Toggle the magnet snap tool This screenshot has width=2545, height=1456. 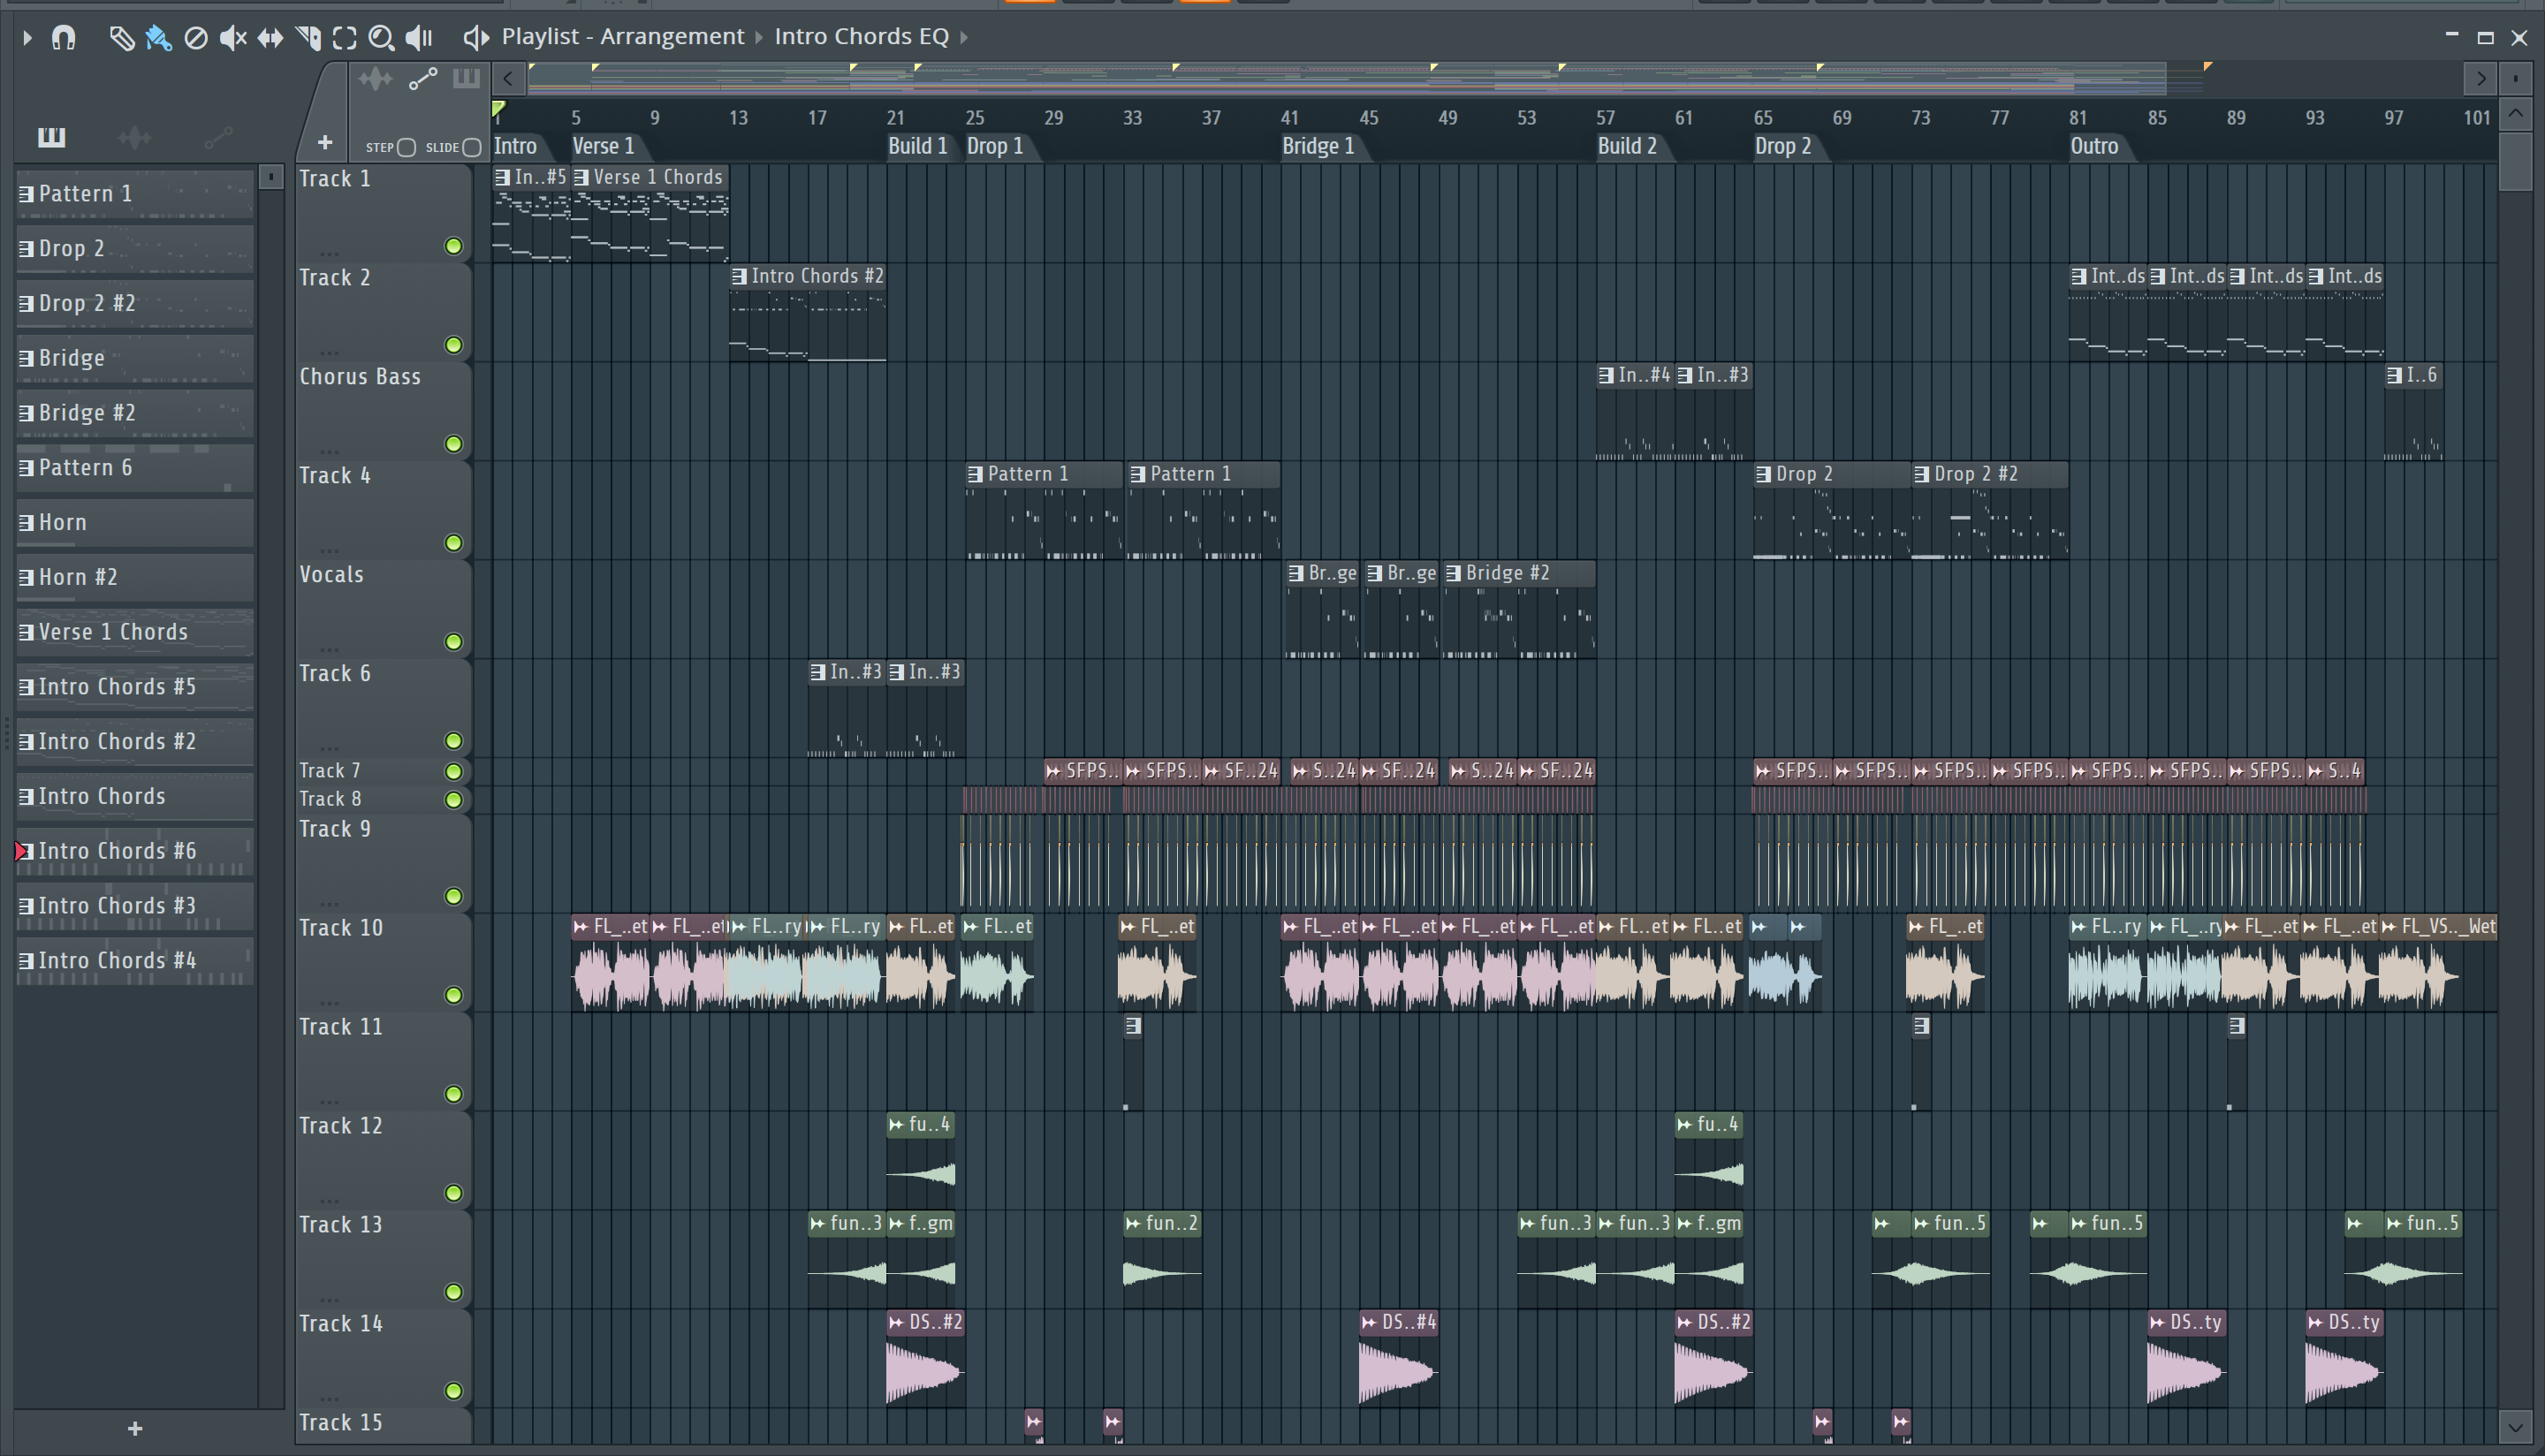63,38
